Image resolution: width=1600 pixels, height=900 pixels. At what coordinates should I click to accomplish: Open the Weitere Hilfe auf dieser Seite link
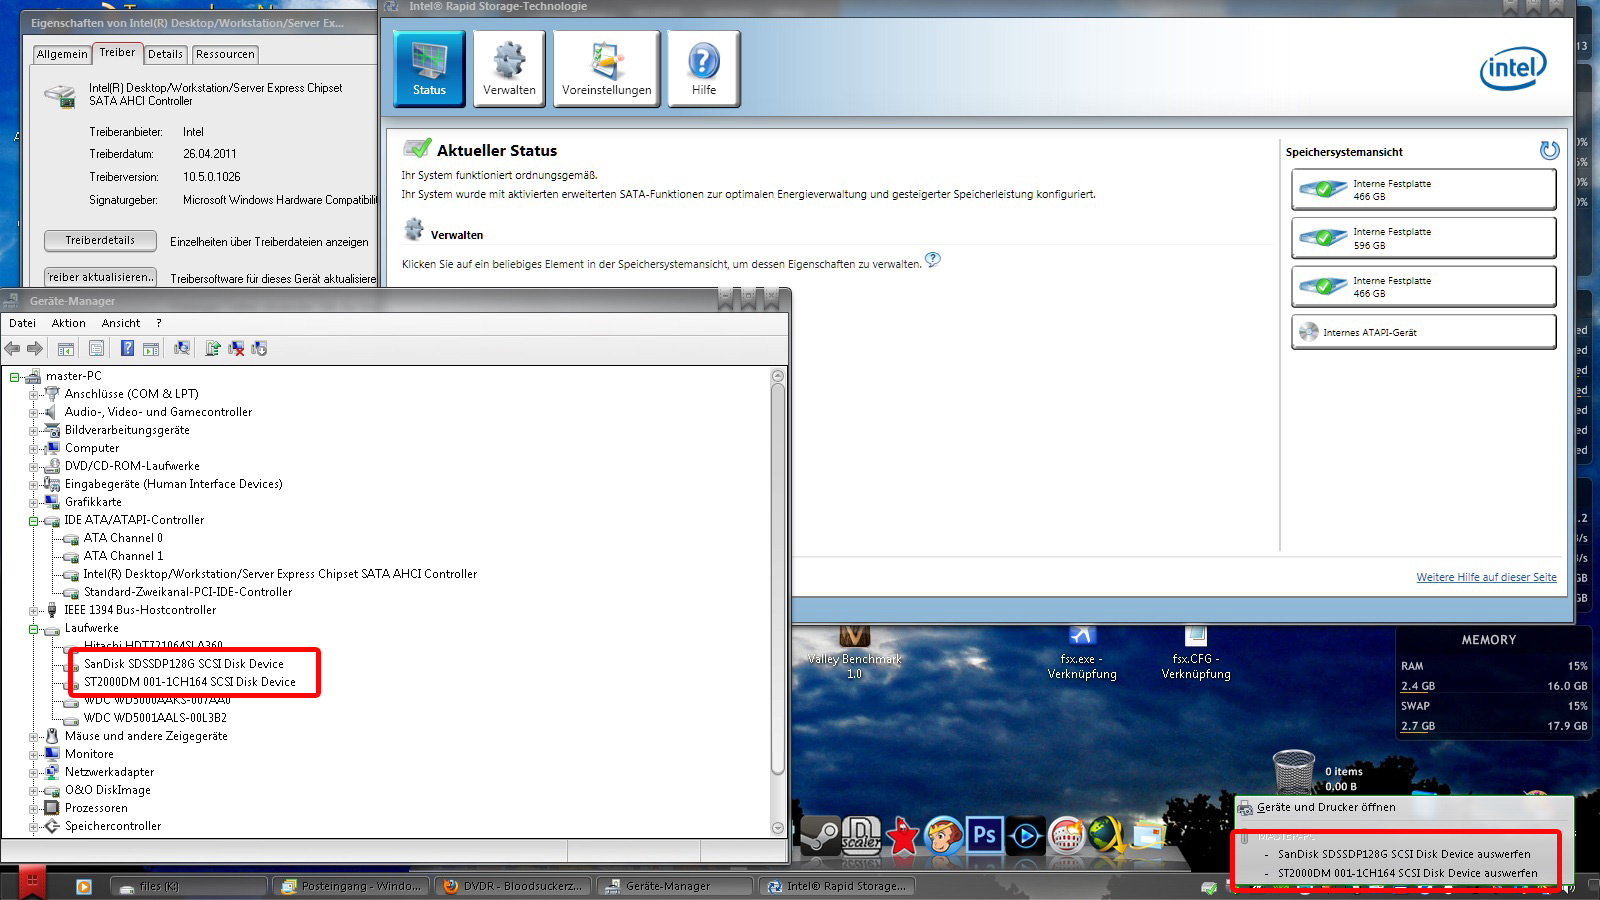point(1486,577)
